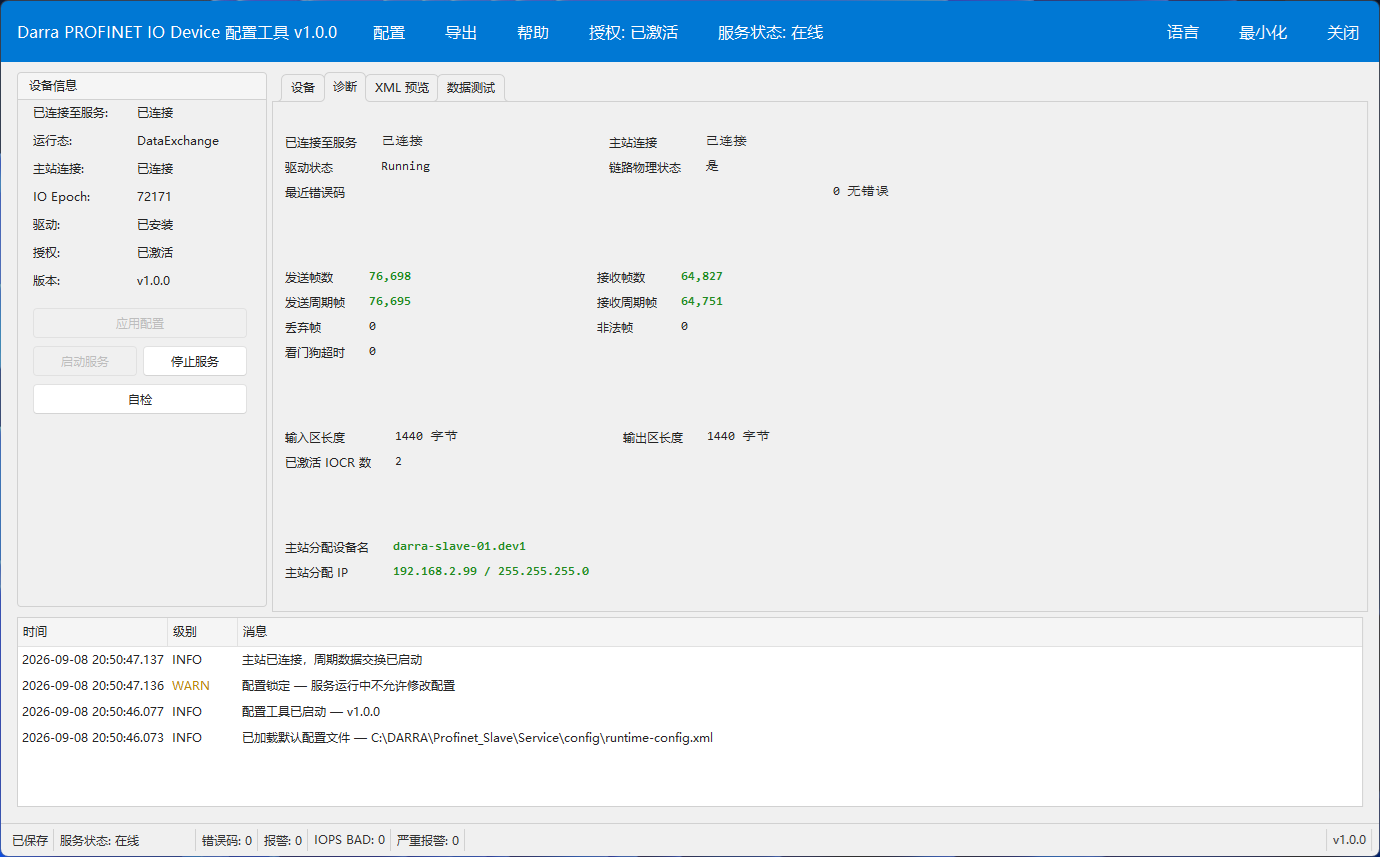Click the IP value 192.168.2.99 / 255.255.255.0

(491, 571)
